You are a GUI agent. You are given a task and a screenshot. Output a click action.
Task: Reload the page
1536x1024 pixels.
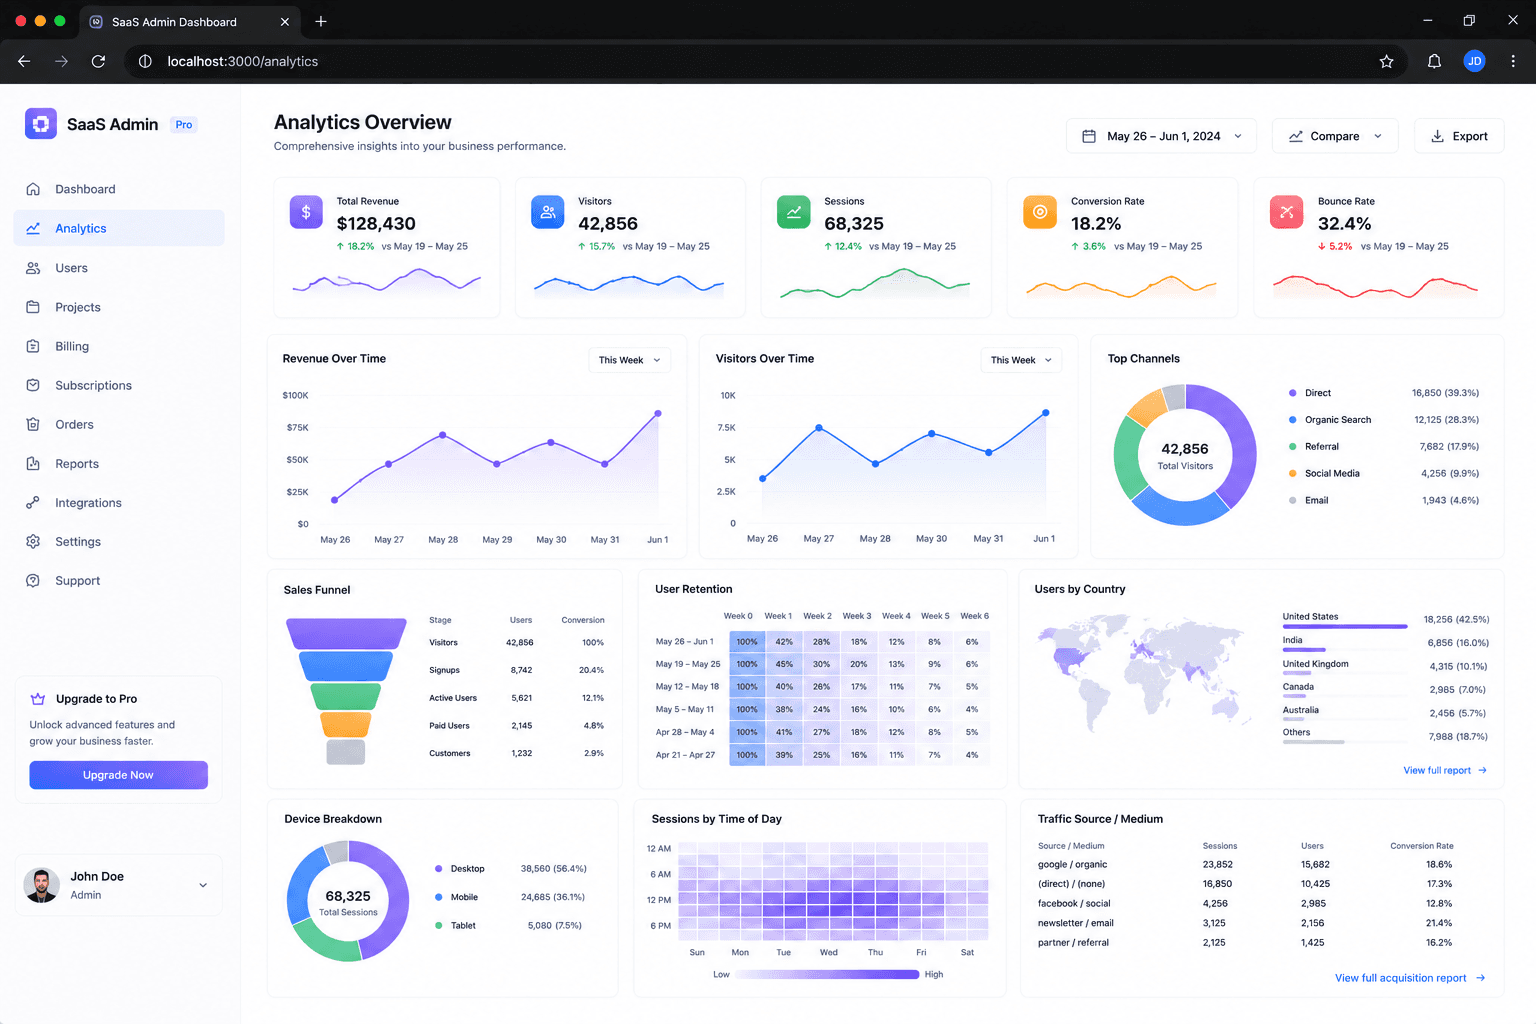tap(98, 61)
